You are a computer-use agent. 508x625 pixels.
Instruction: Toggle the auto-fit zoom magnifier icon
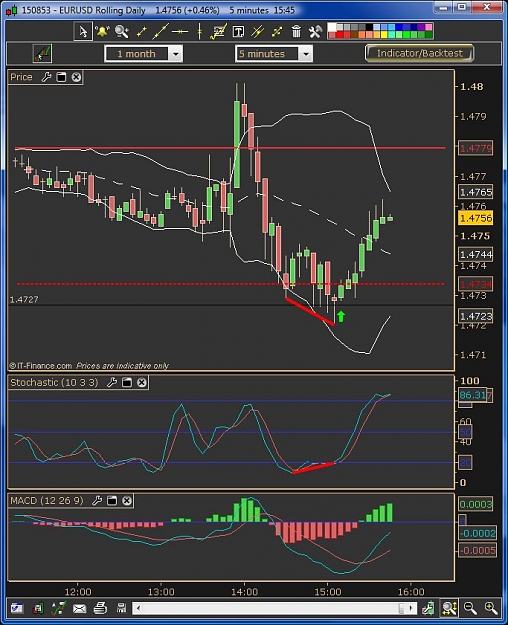449,608
